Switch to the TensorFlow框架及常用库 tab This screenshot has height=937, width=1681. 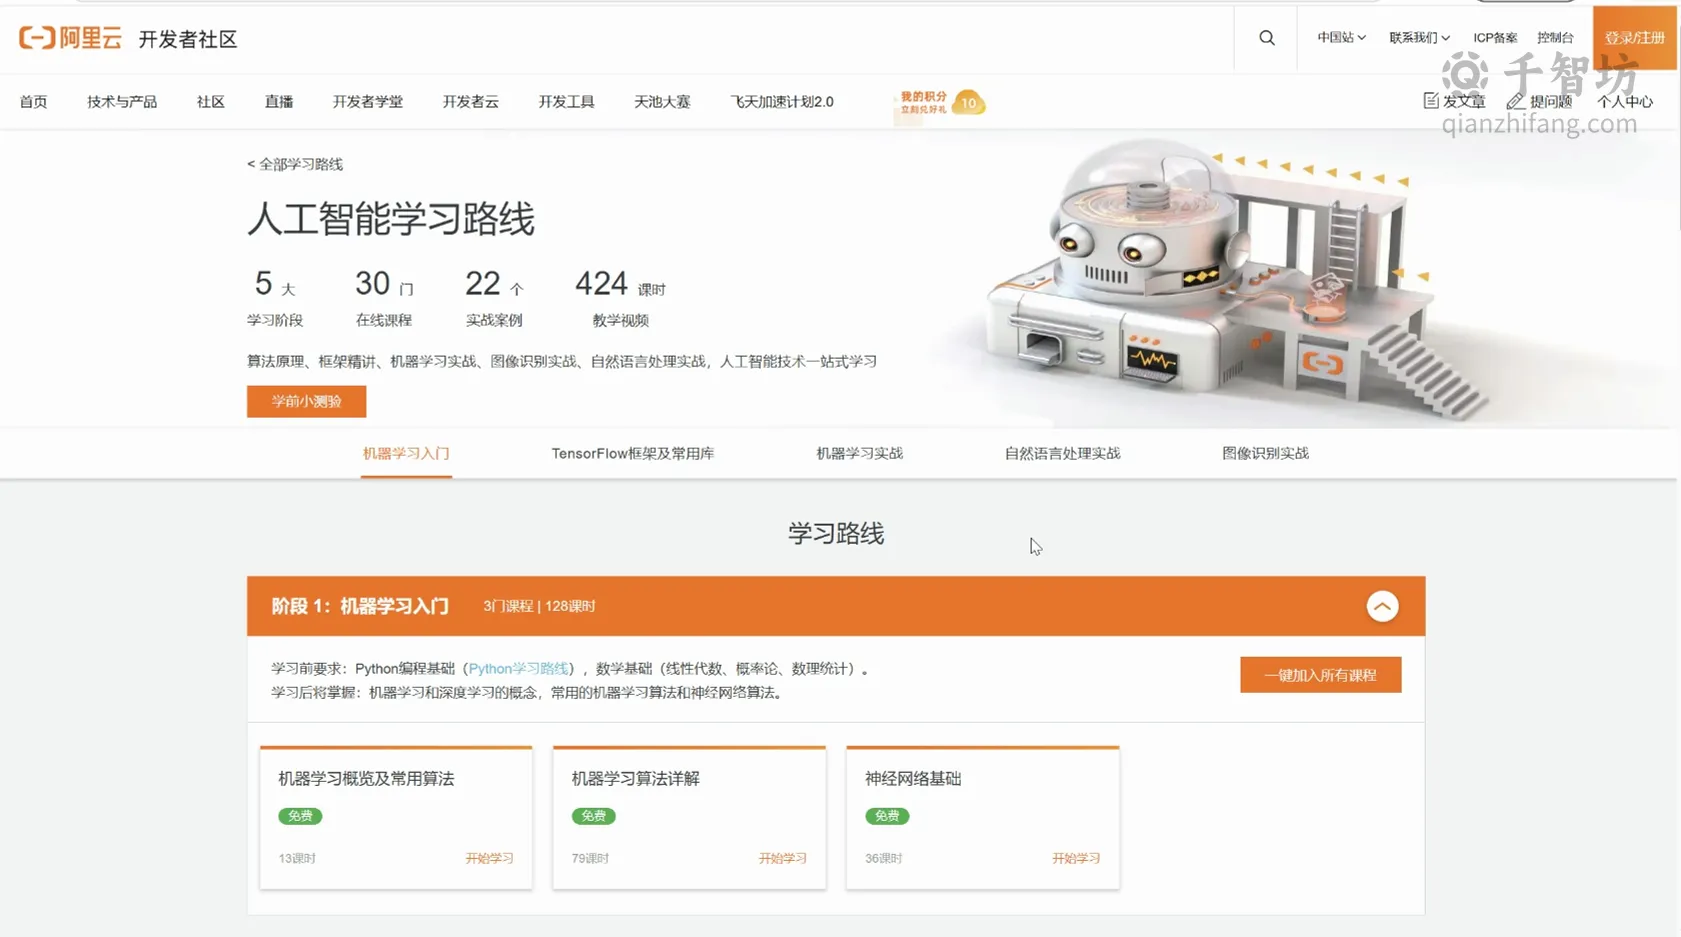tap(633, 454)
